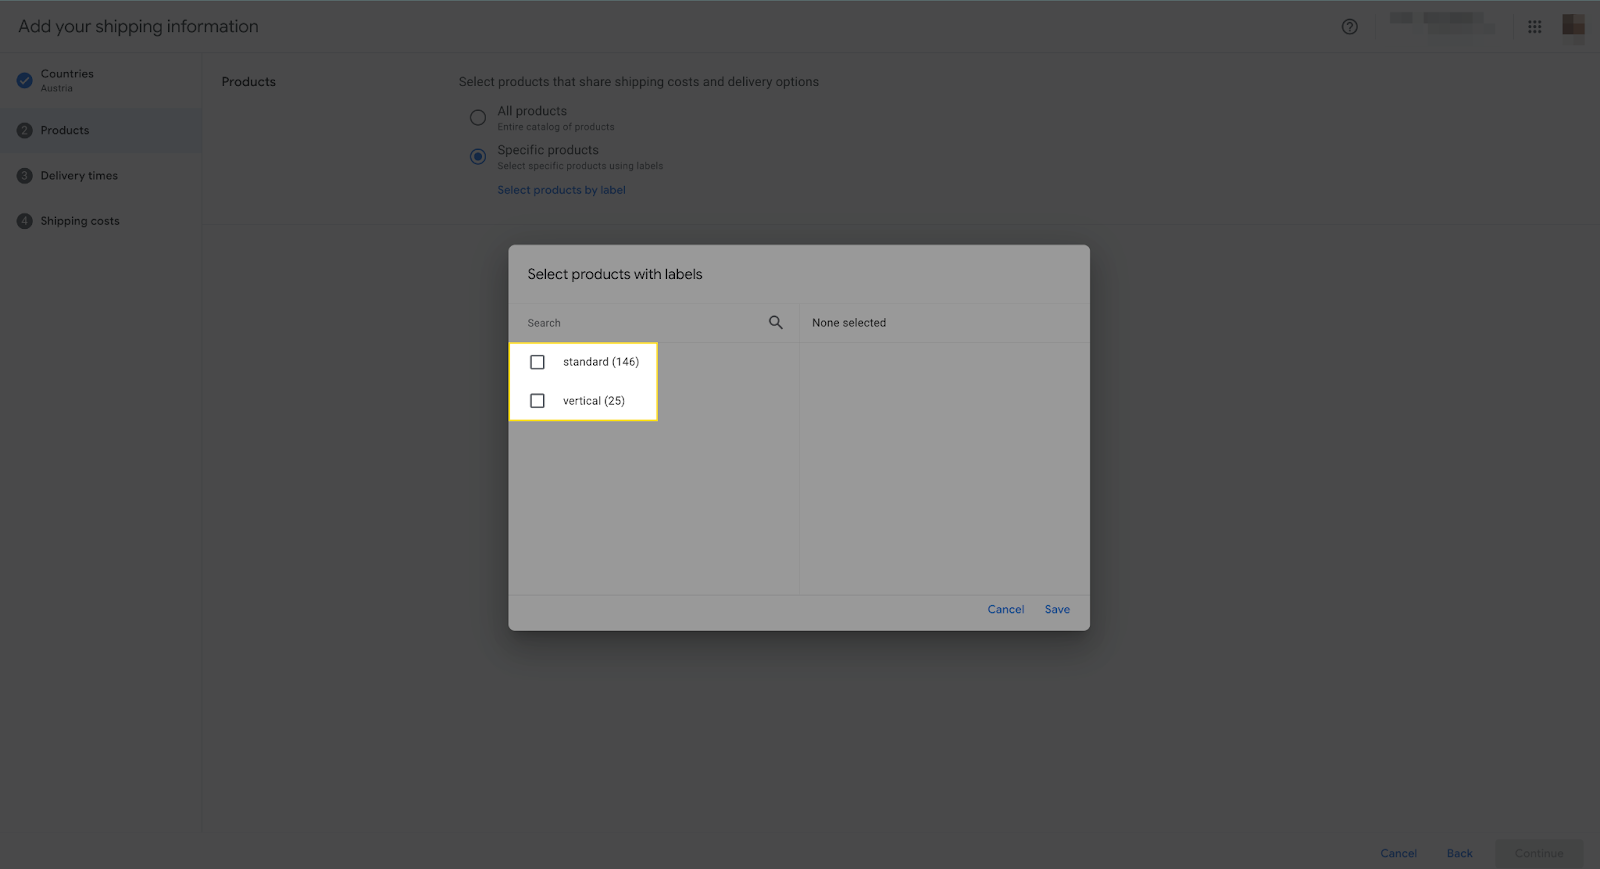Click the step 2 Products number icon
This screenshot has width=1600, height=869.
(x=25, y=131)
